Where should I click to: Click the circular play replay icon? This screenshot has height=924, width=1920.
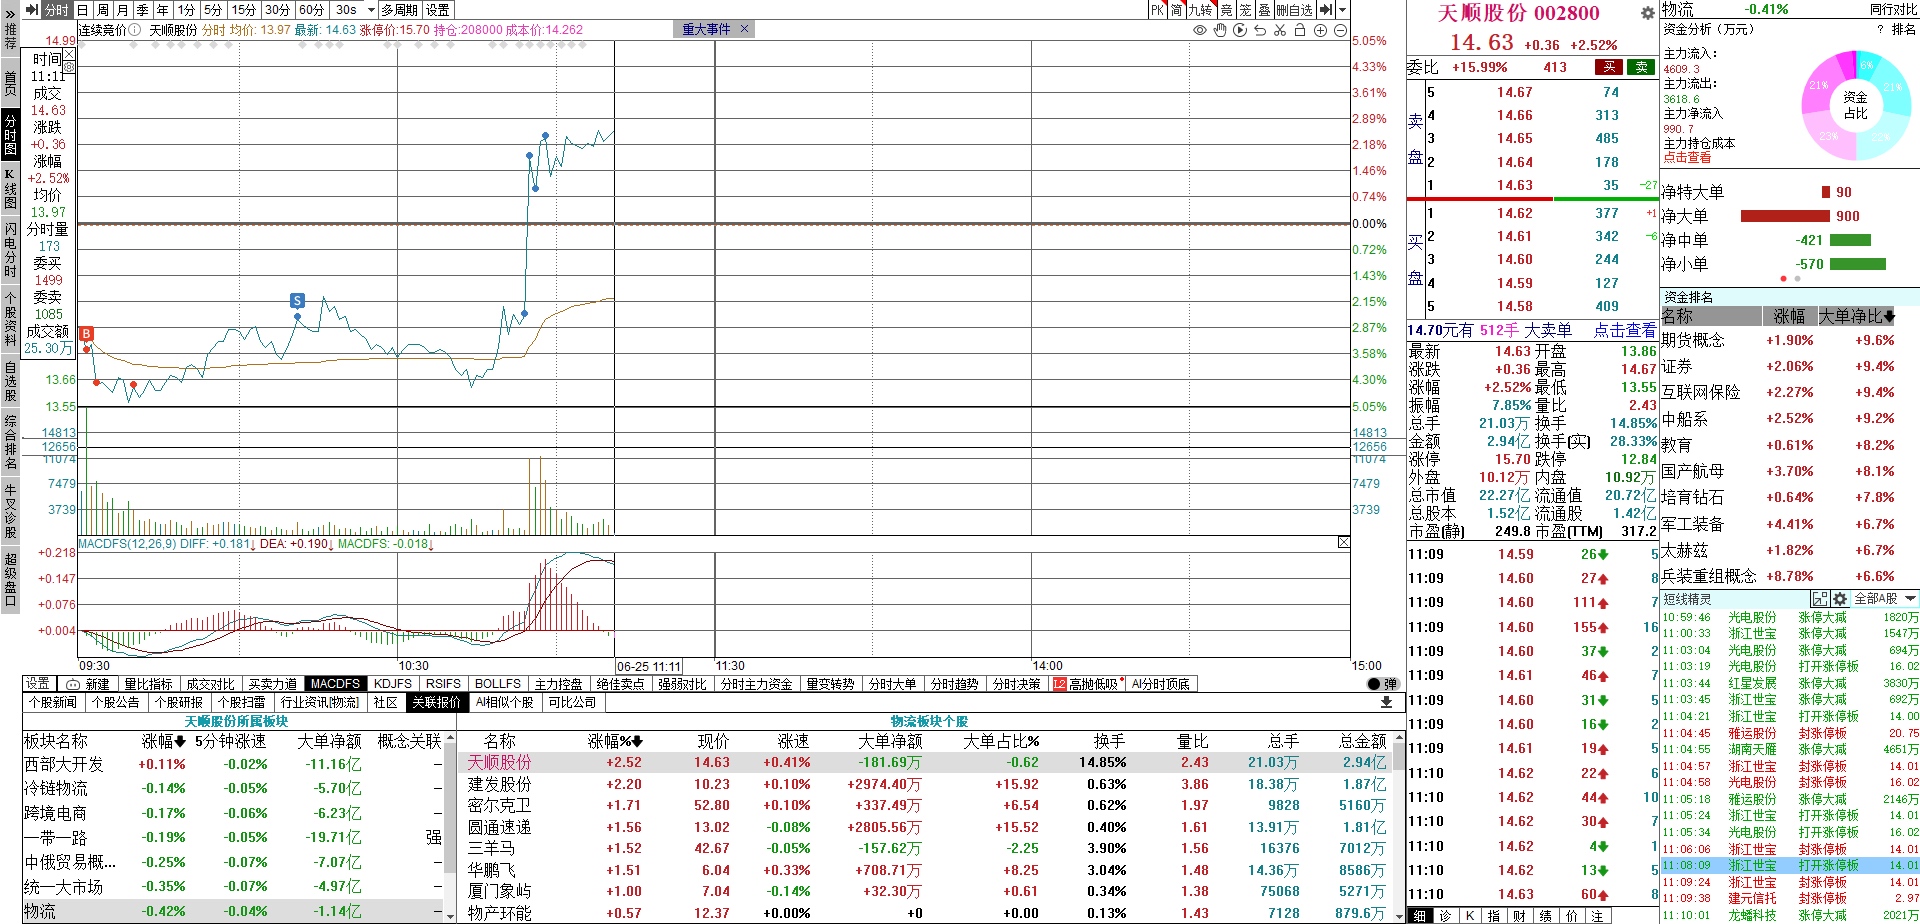[x=1240, y=30]
